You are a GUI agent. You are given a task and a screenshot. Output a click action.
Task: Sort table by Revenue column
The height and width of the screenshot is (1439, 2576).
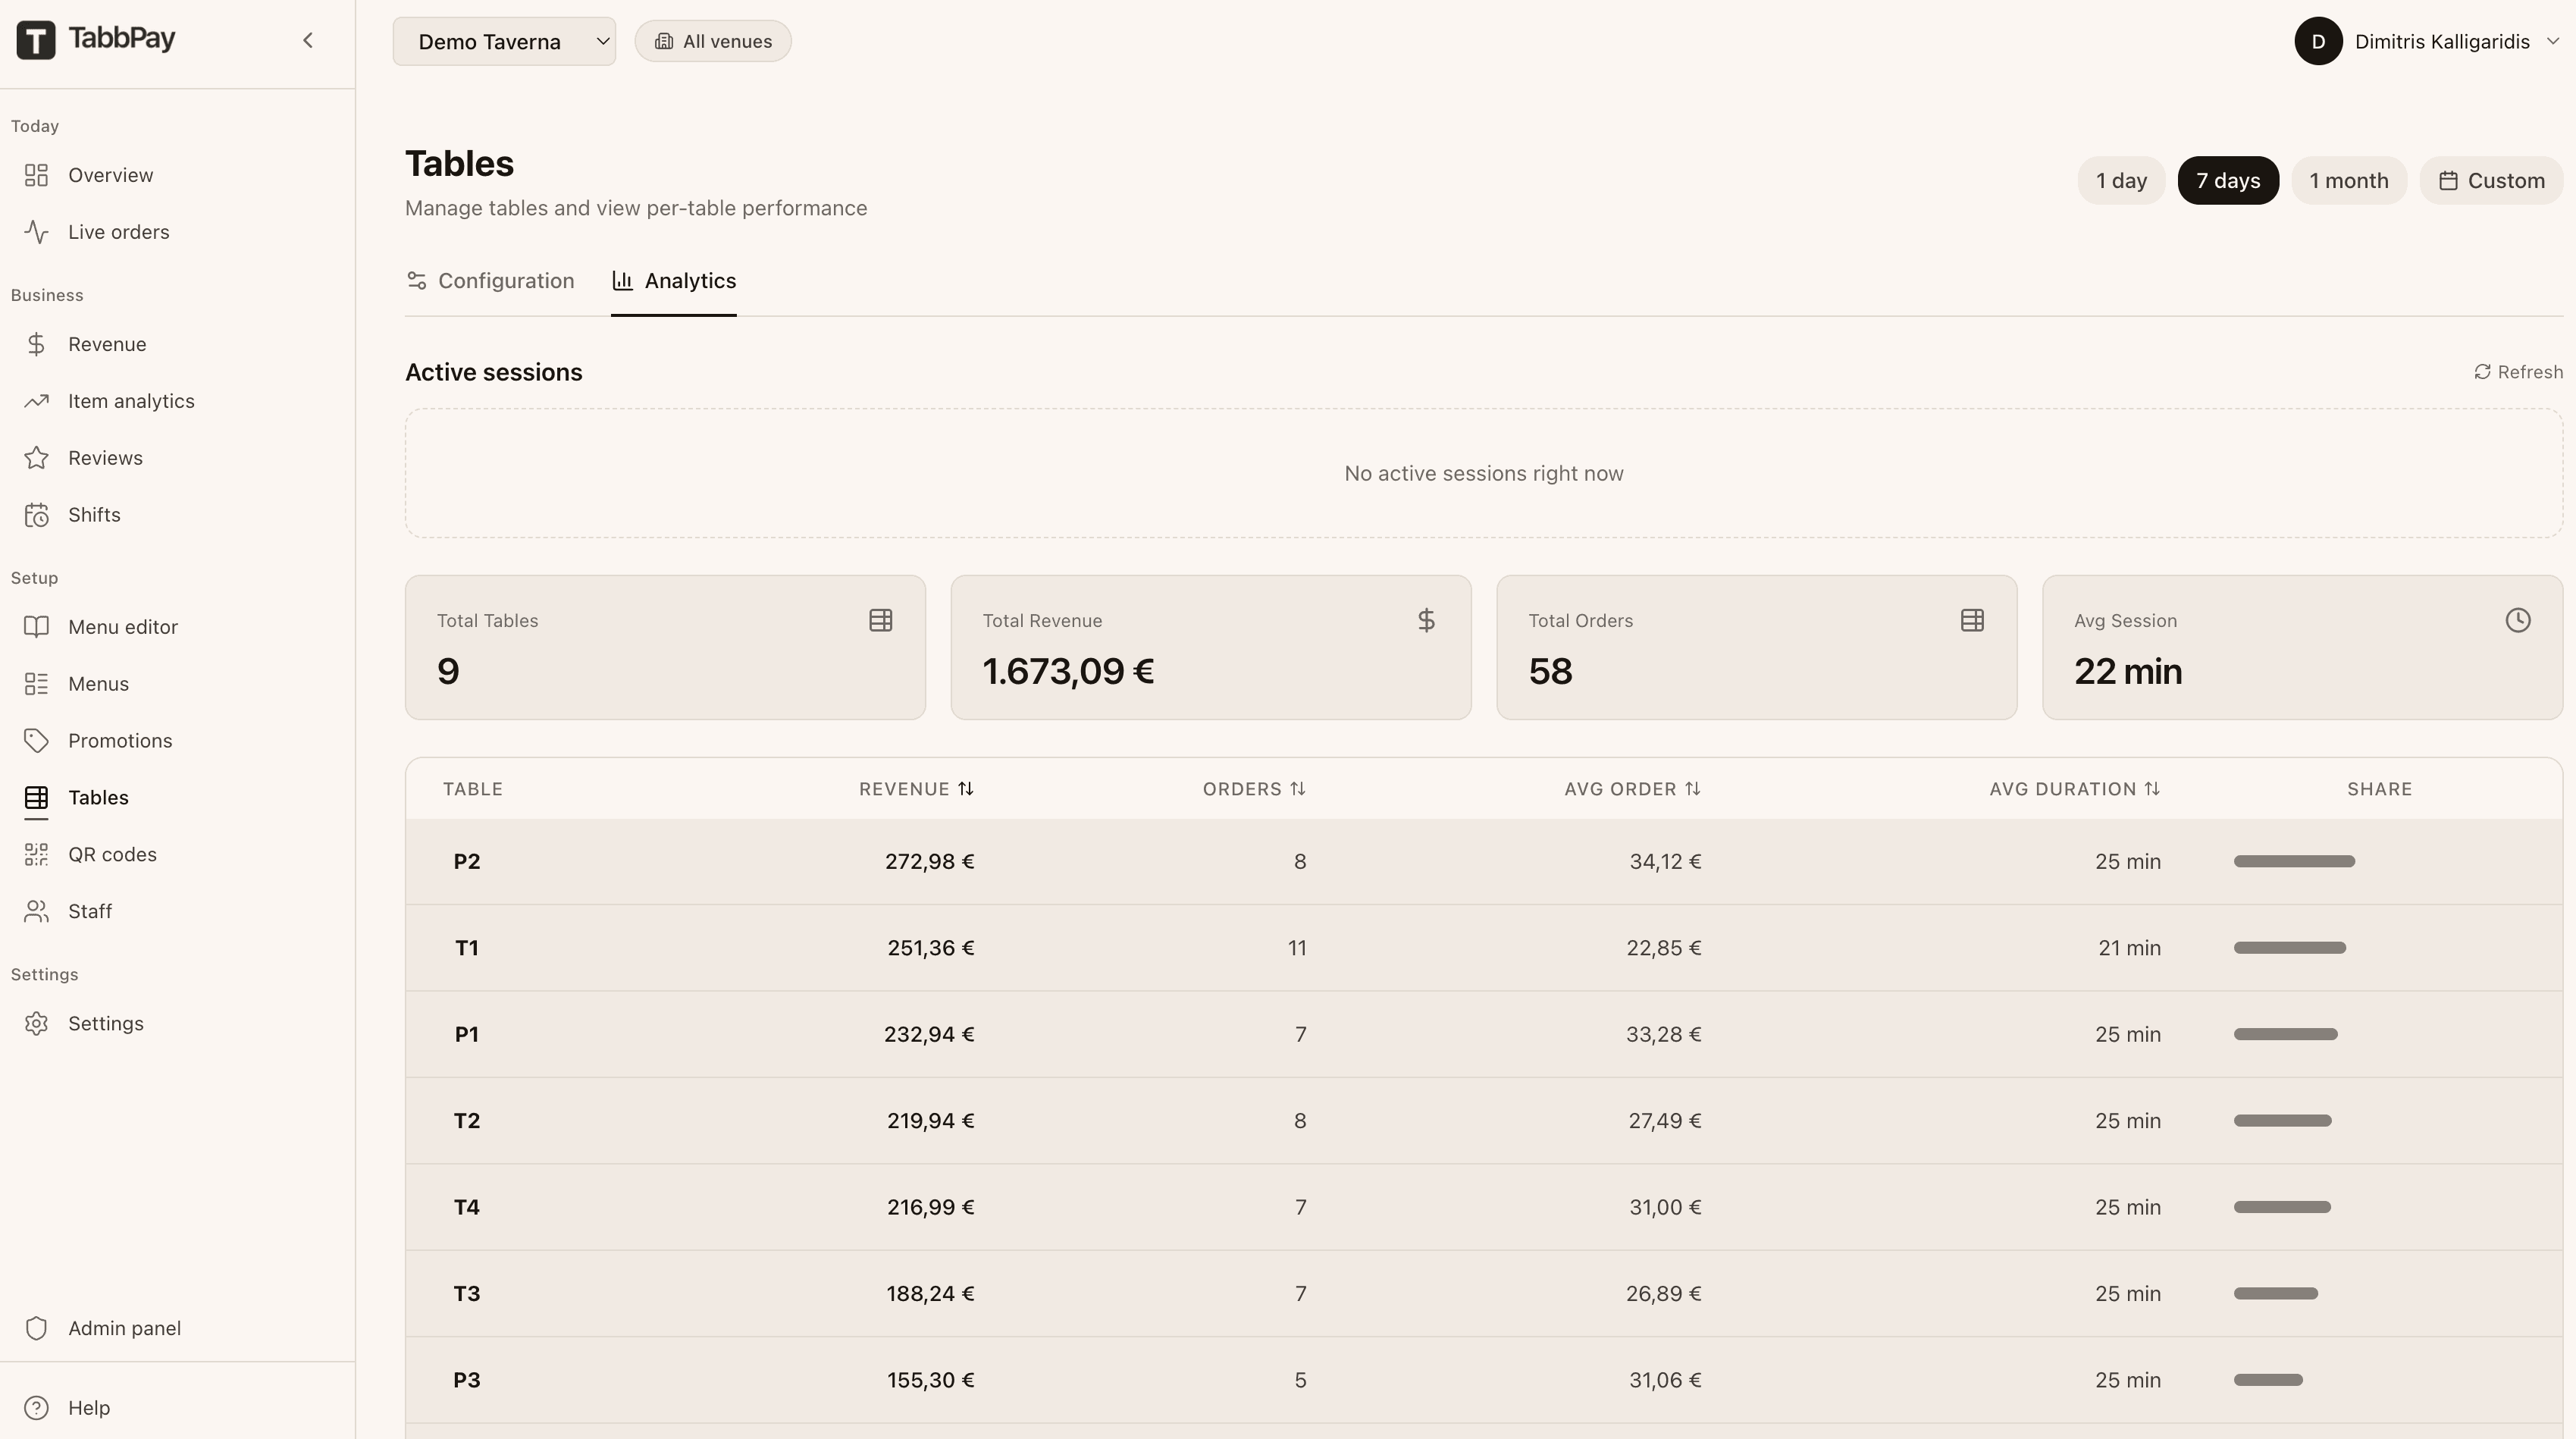pyautogui.click(x=916, y=789)
